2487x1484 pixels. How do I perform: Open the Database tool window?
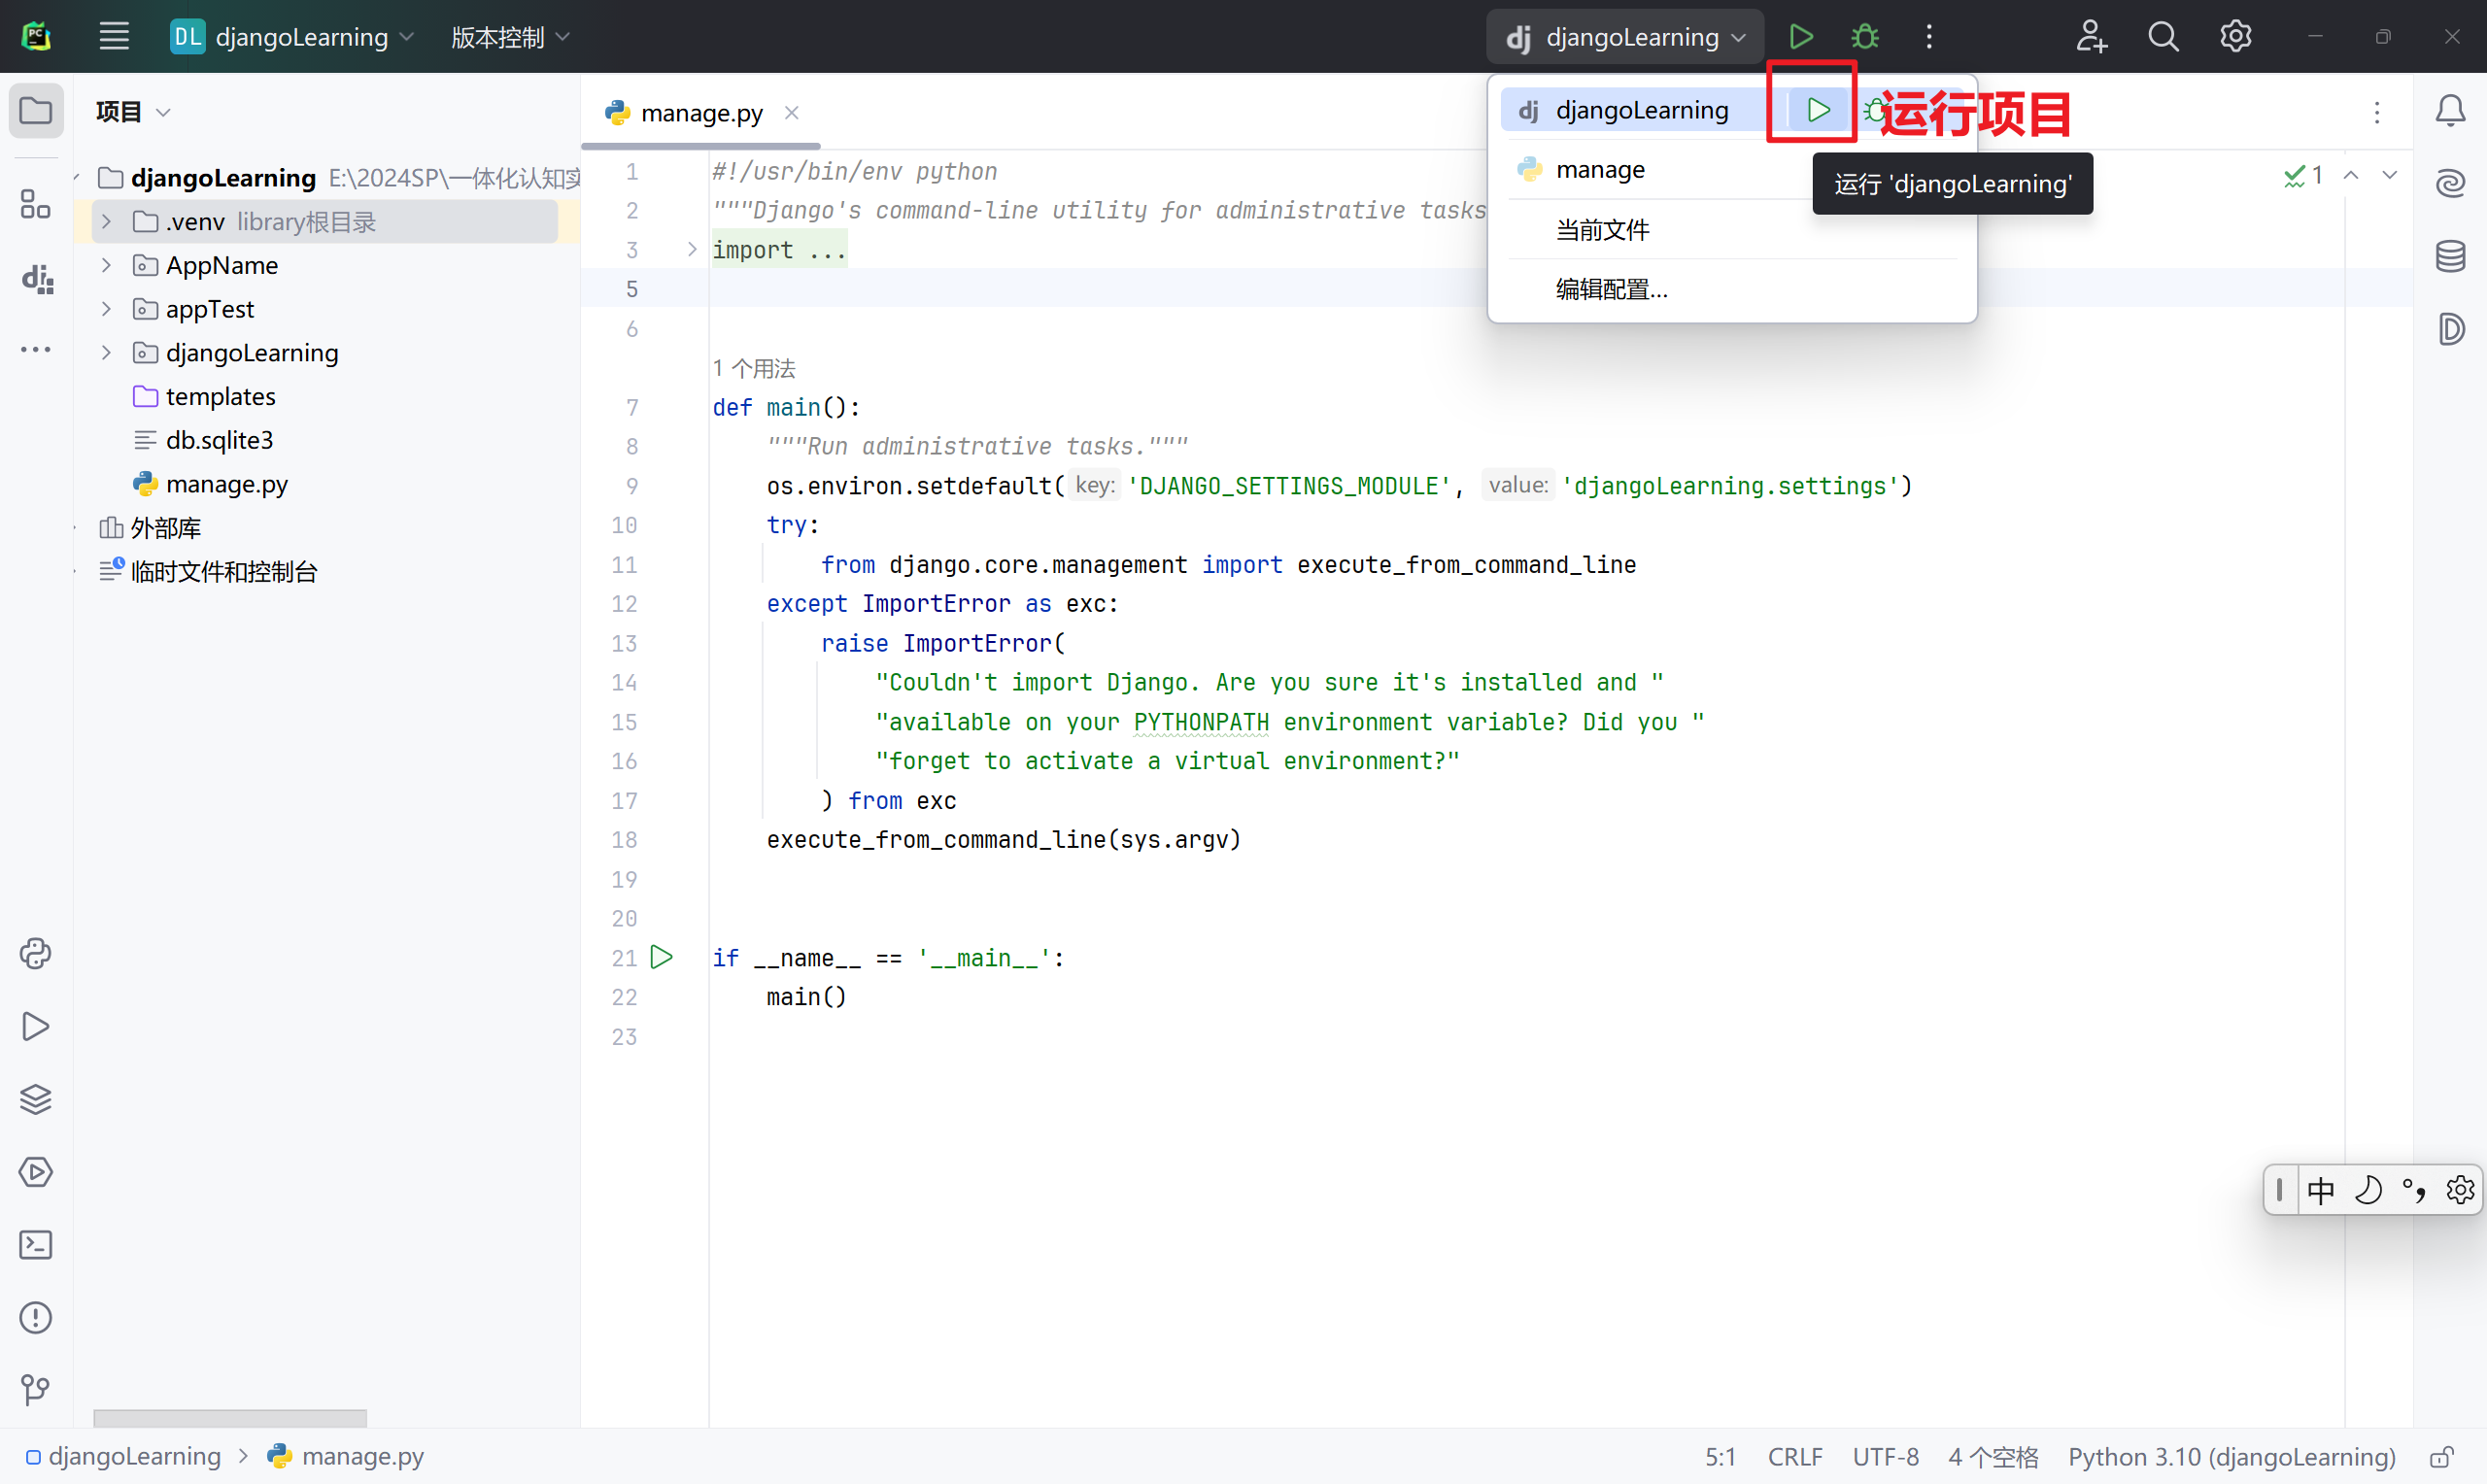pos(2451,256)
